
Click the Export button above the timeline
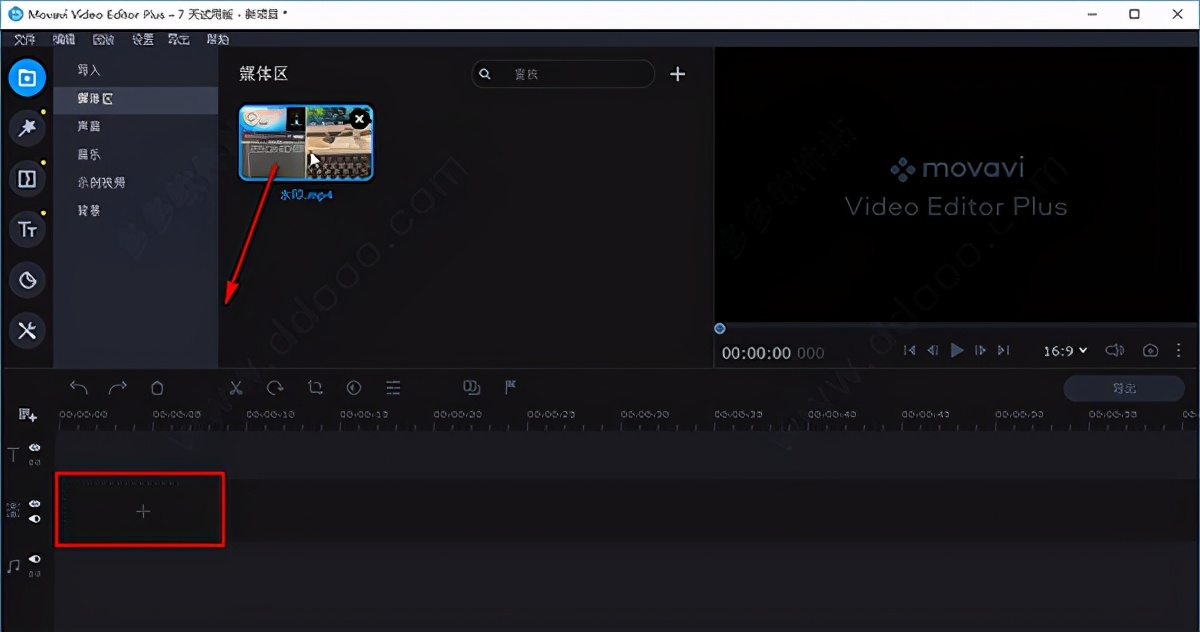[x=1123, y=388]
